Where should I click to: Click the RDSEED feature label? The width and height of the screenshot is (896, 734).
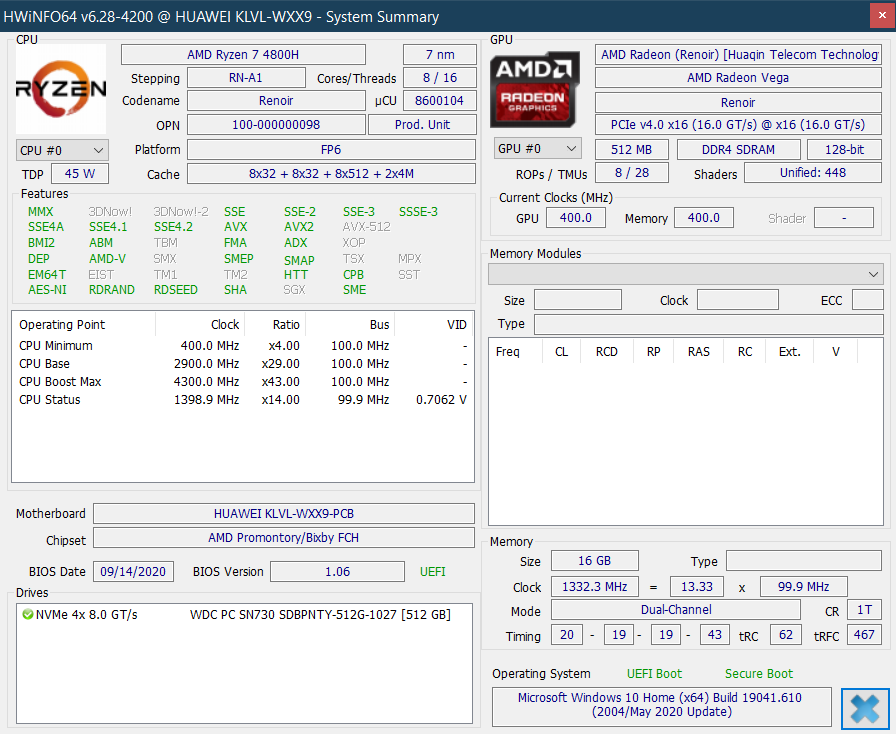(x=175, y=290)
